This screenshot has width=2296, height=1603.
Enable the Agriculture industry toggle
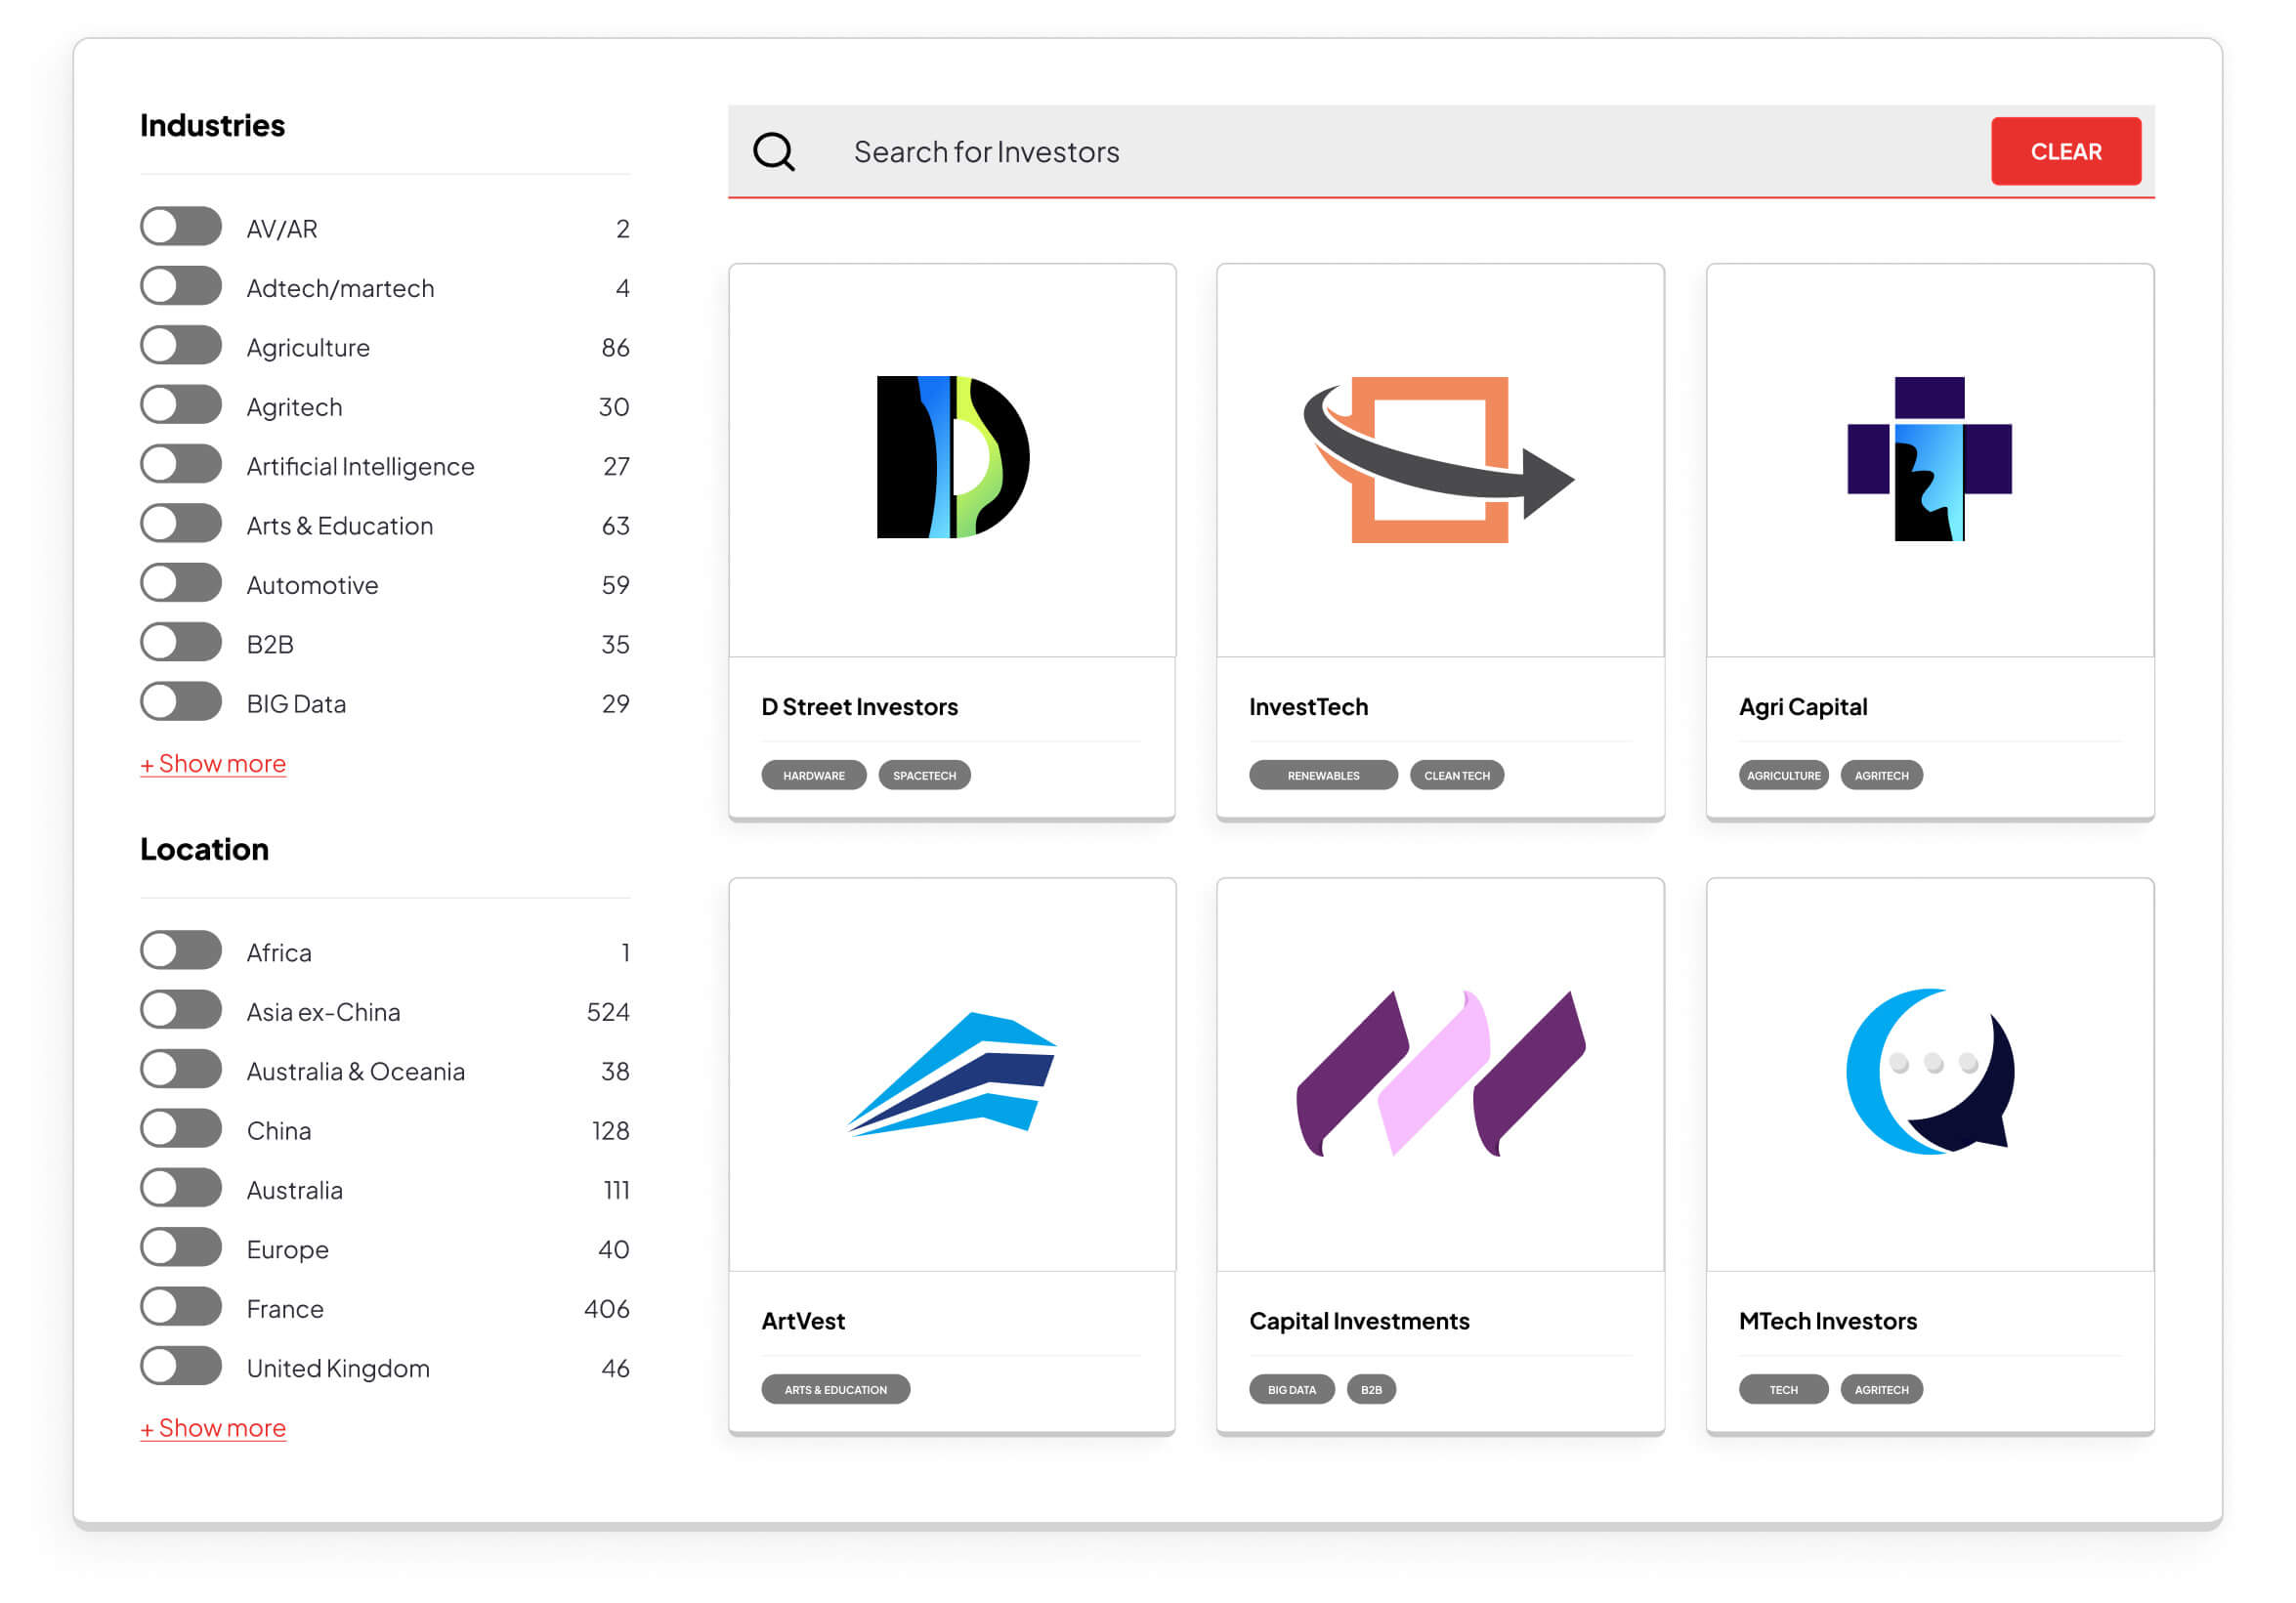pyautogui.click(x=181, y=346)
